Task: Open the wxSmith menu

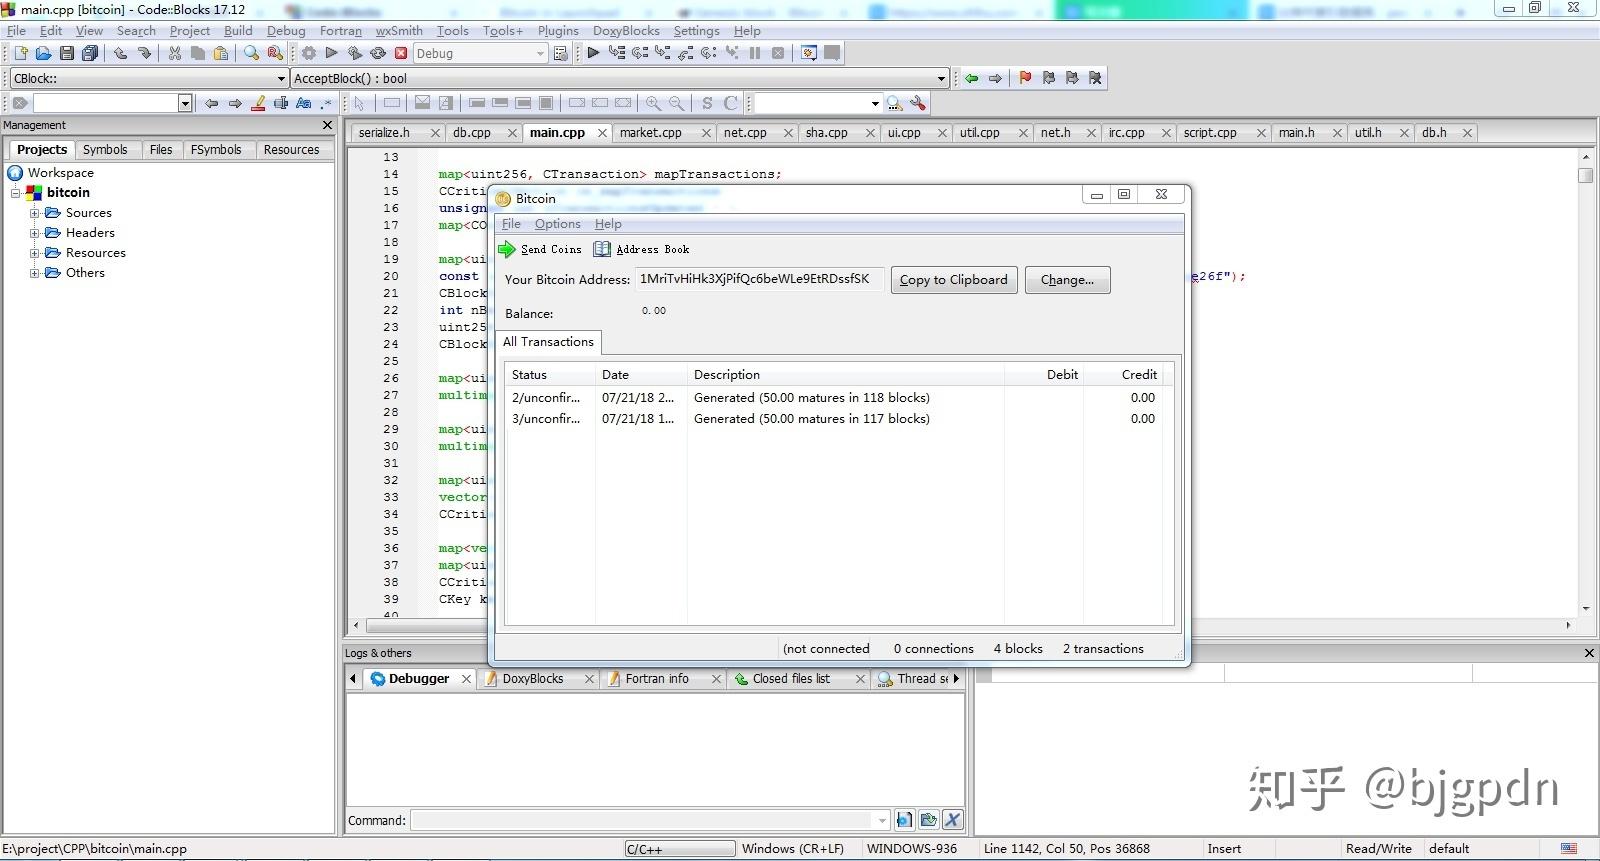Action: click(399, 31)
